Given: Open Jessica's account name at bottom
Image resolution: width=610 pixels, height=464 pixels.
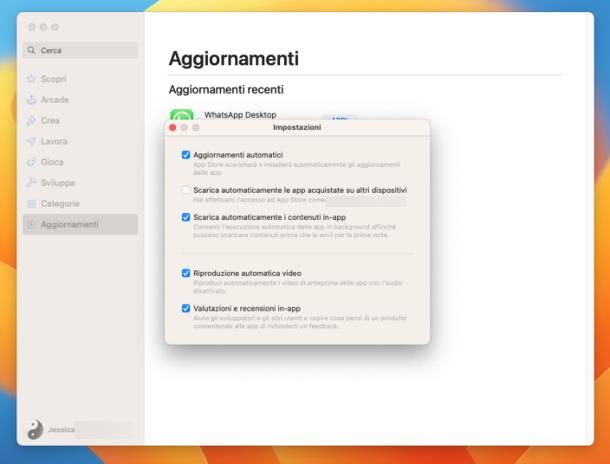Looking at the screenshot, I should pyautogui.click(x=61, y=429).
